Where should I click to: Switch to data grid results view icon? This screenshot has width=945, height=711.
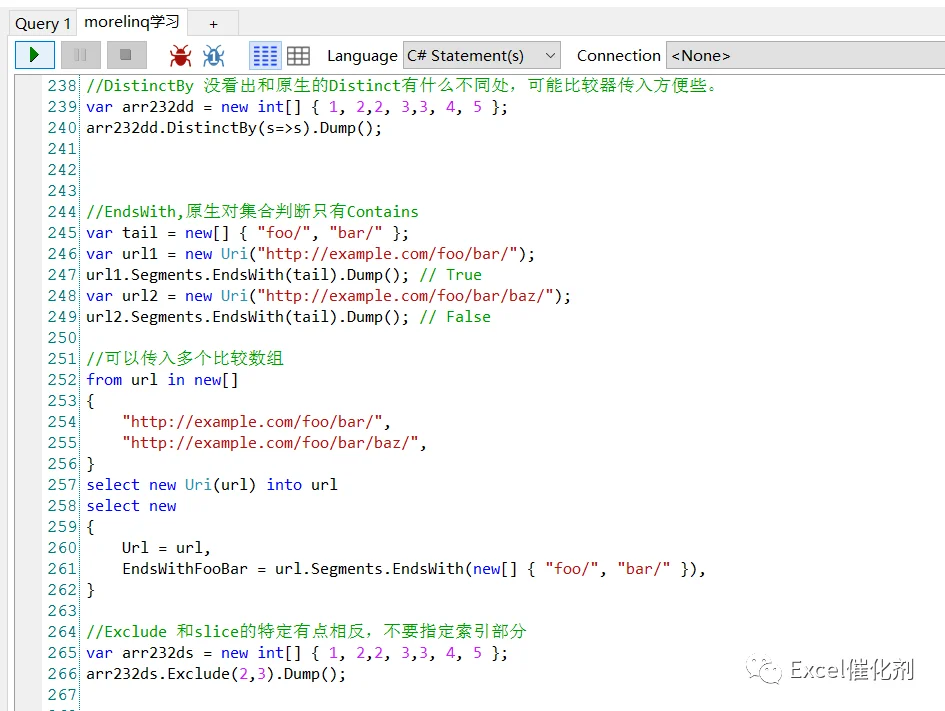pyautogui.click(x=298, y=55)
